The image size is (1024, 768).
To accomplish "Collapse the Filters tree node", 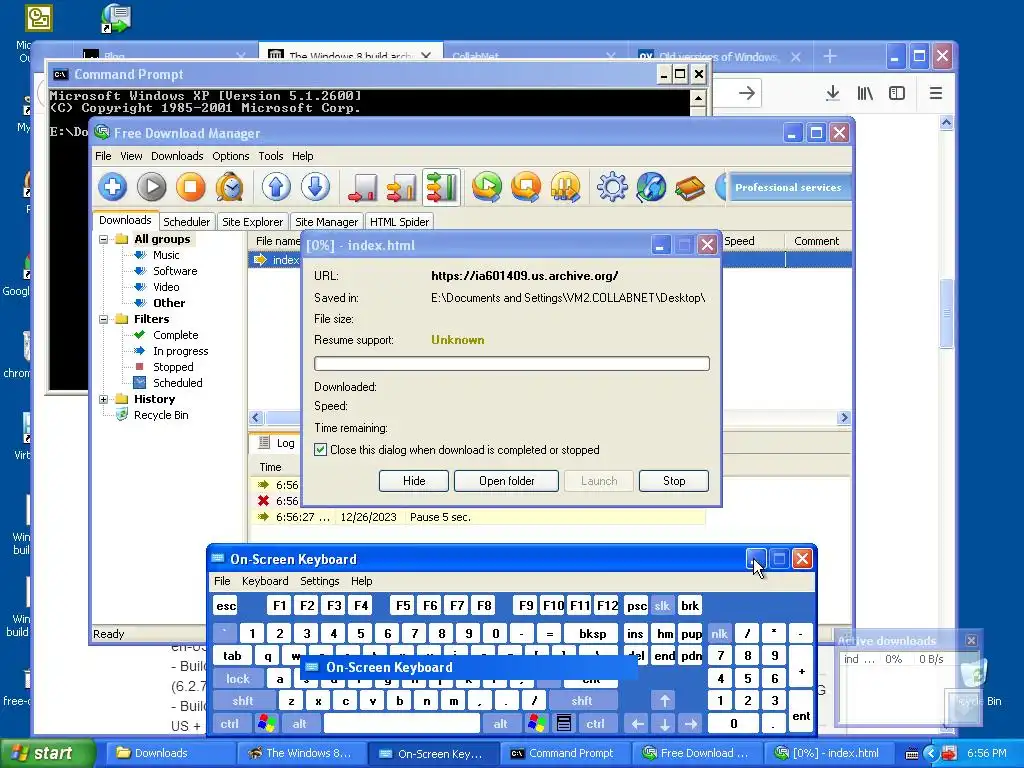I will pos(103,319).
